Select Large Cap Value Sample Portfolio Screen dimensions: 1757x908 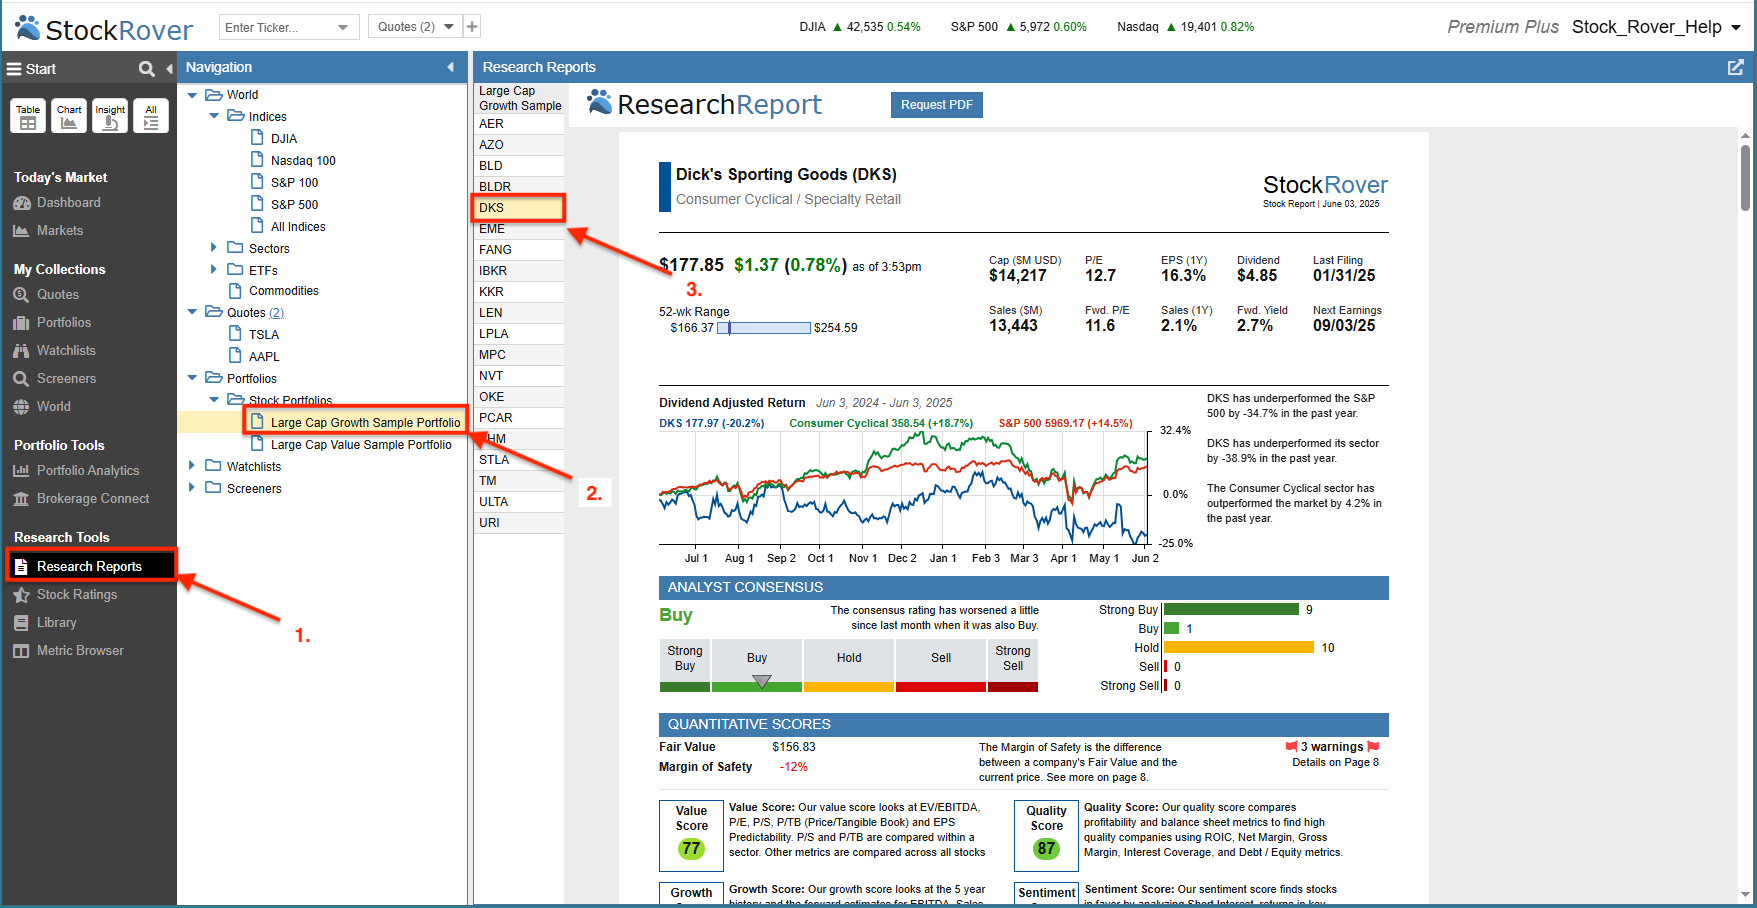pyautogui.click(x=361, y=445)
